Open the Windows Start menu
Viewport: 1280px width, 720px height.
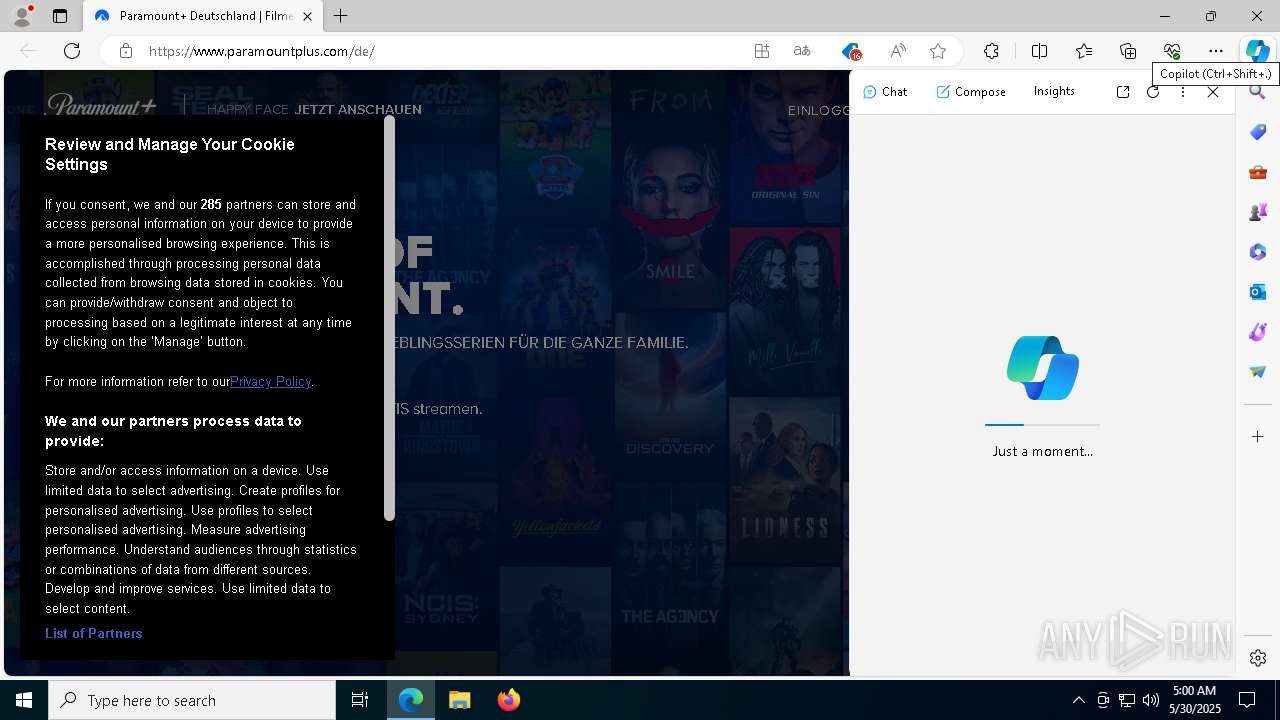coord(24,700)
